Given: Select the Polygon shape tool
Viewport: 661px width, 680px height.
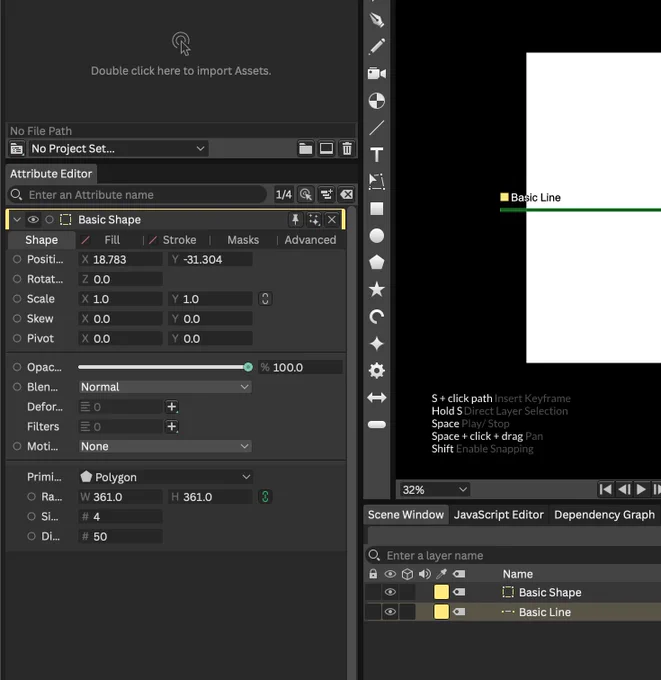Looking at the screenshot, I should coord(376,262).
